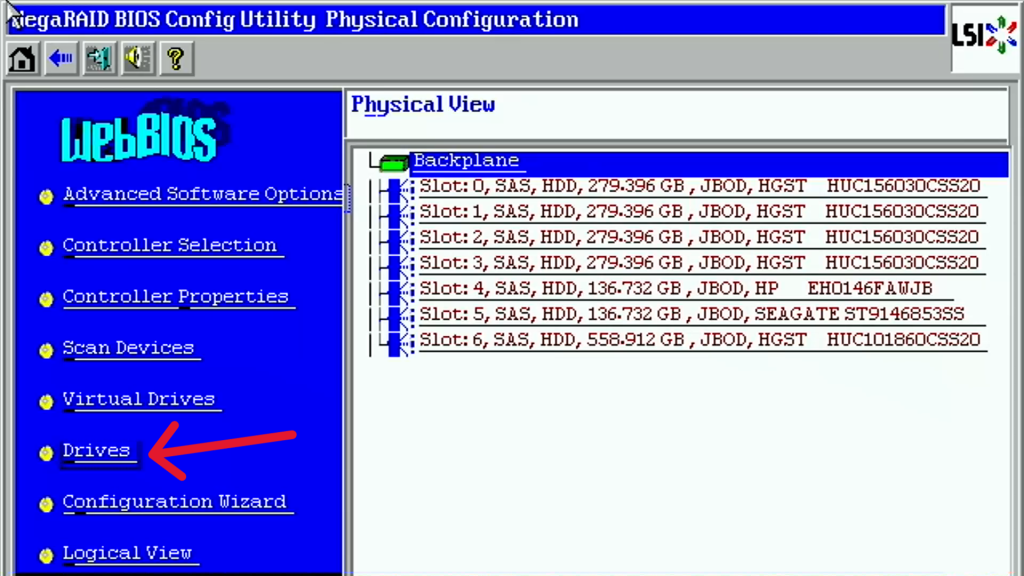Click the yellow bullet beside Logical View
The image size is (1024, 576).
coord(46,555)
